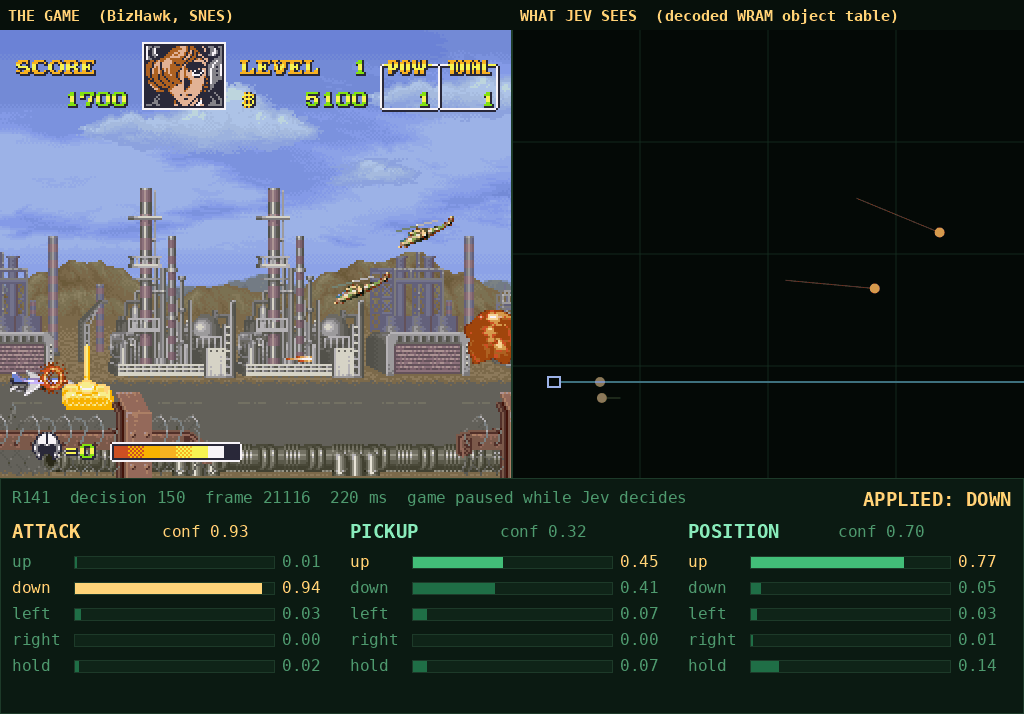Click the 'WHAT JEV SEES' panel title

(578, 16)
